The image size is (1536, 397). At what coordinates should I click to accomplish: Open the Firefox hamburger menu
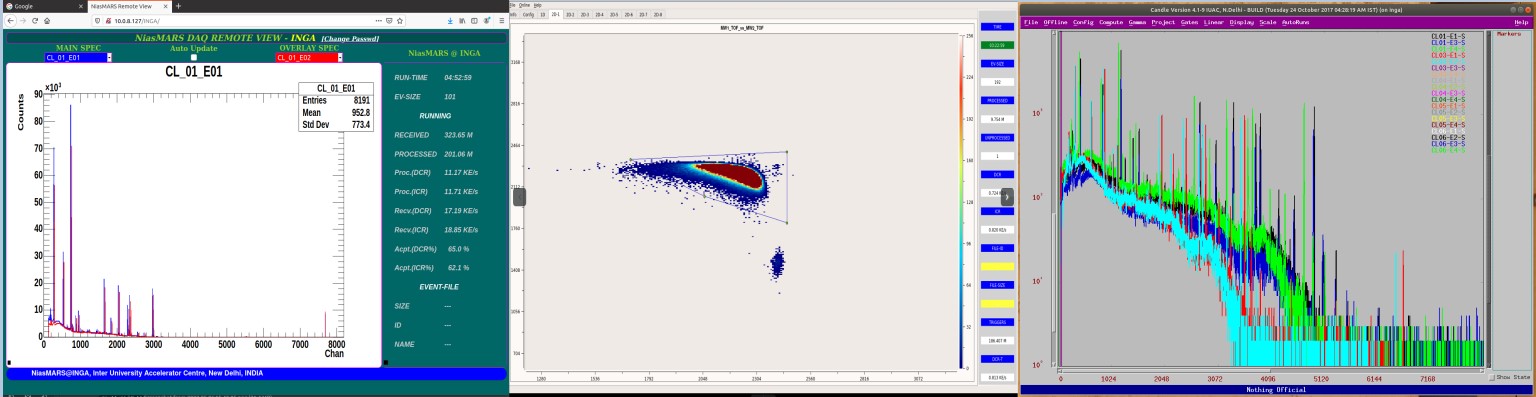point(501,20)
